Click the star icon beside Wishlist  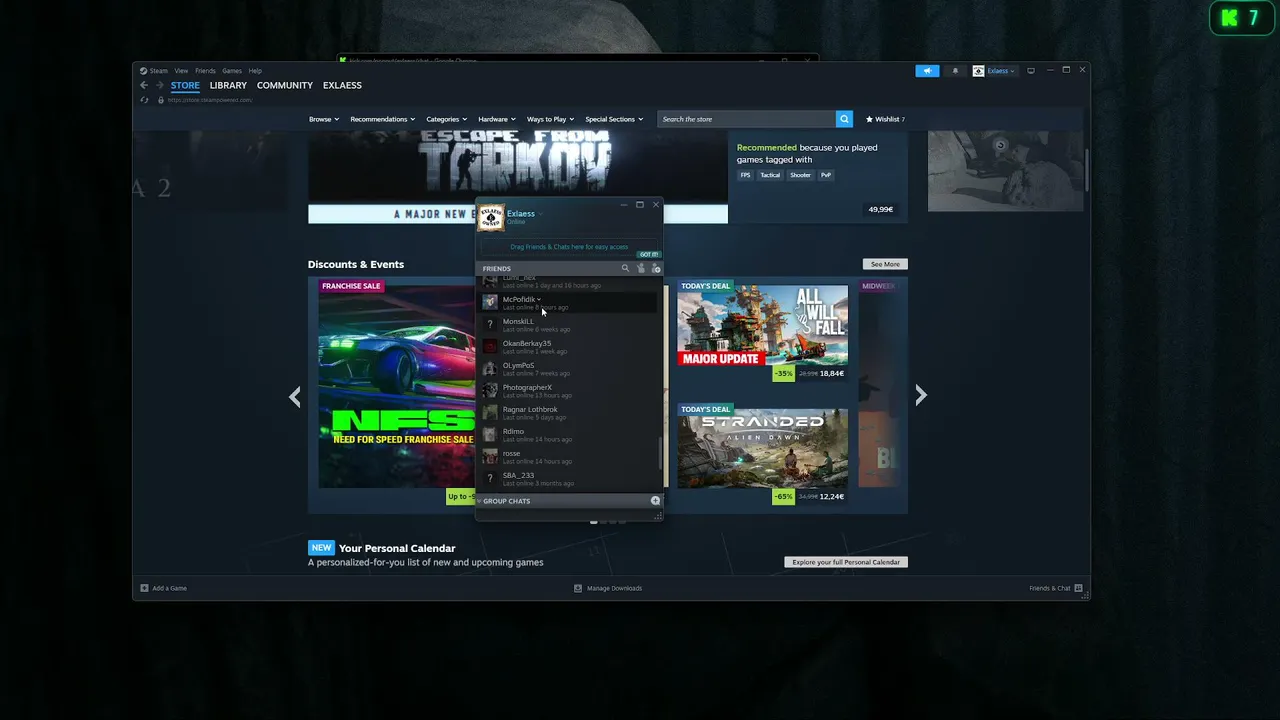click(x=869, y=119)
